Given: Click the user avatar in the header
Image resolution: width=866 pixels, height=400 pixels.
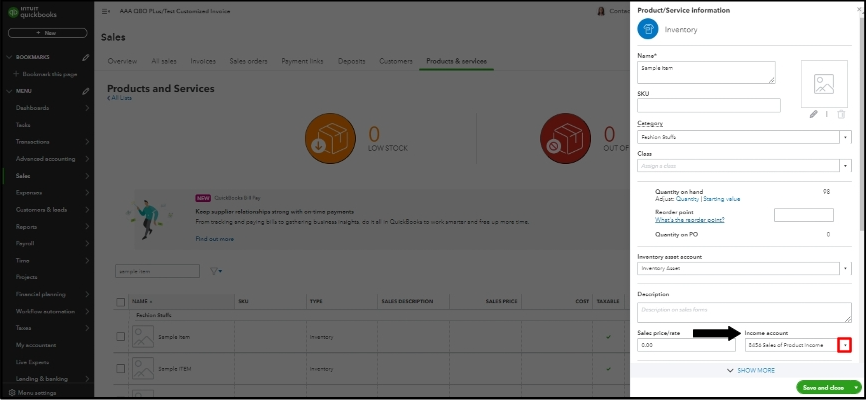Looking at the screenshot, I should click(601, 12).
